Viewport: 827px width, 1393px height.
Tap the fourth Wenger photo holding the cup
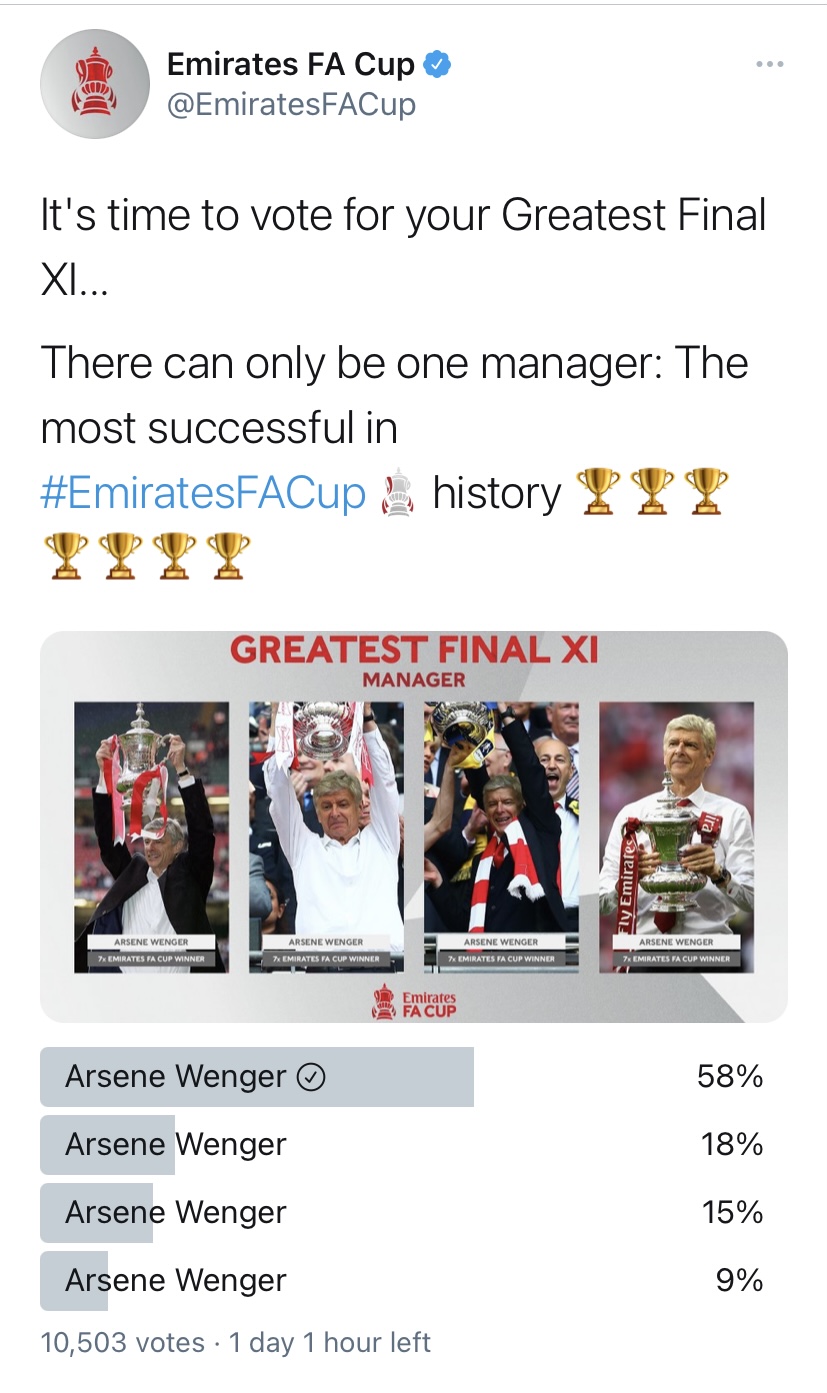point(676,837)
